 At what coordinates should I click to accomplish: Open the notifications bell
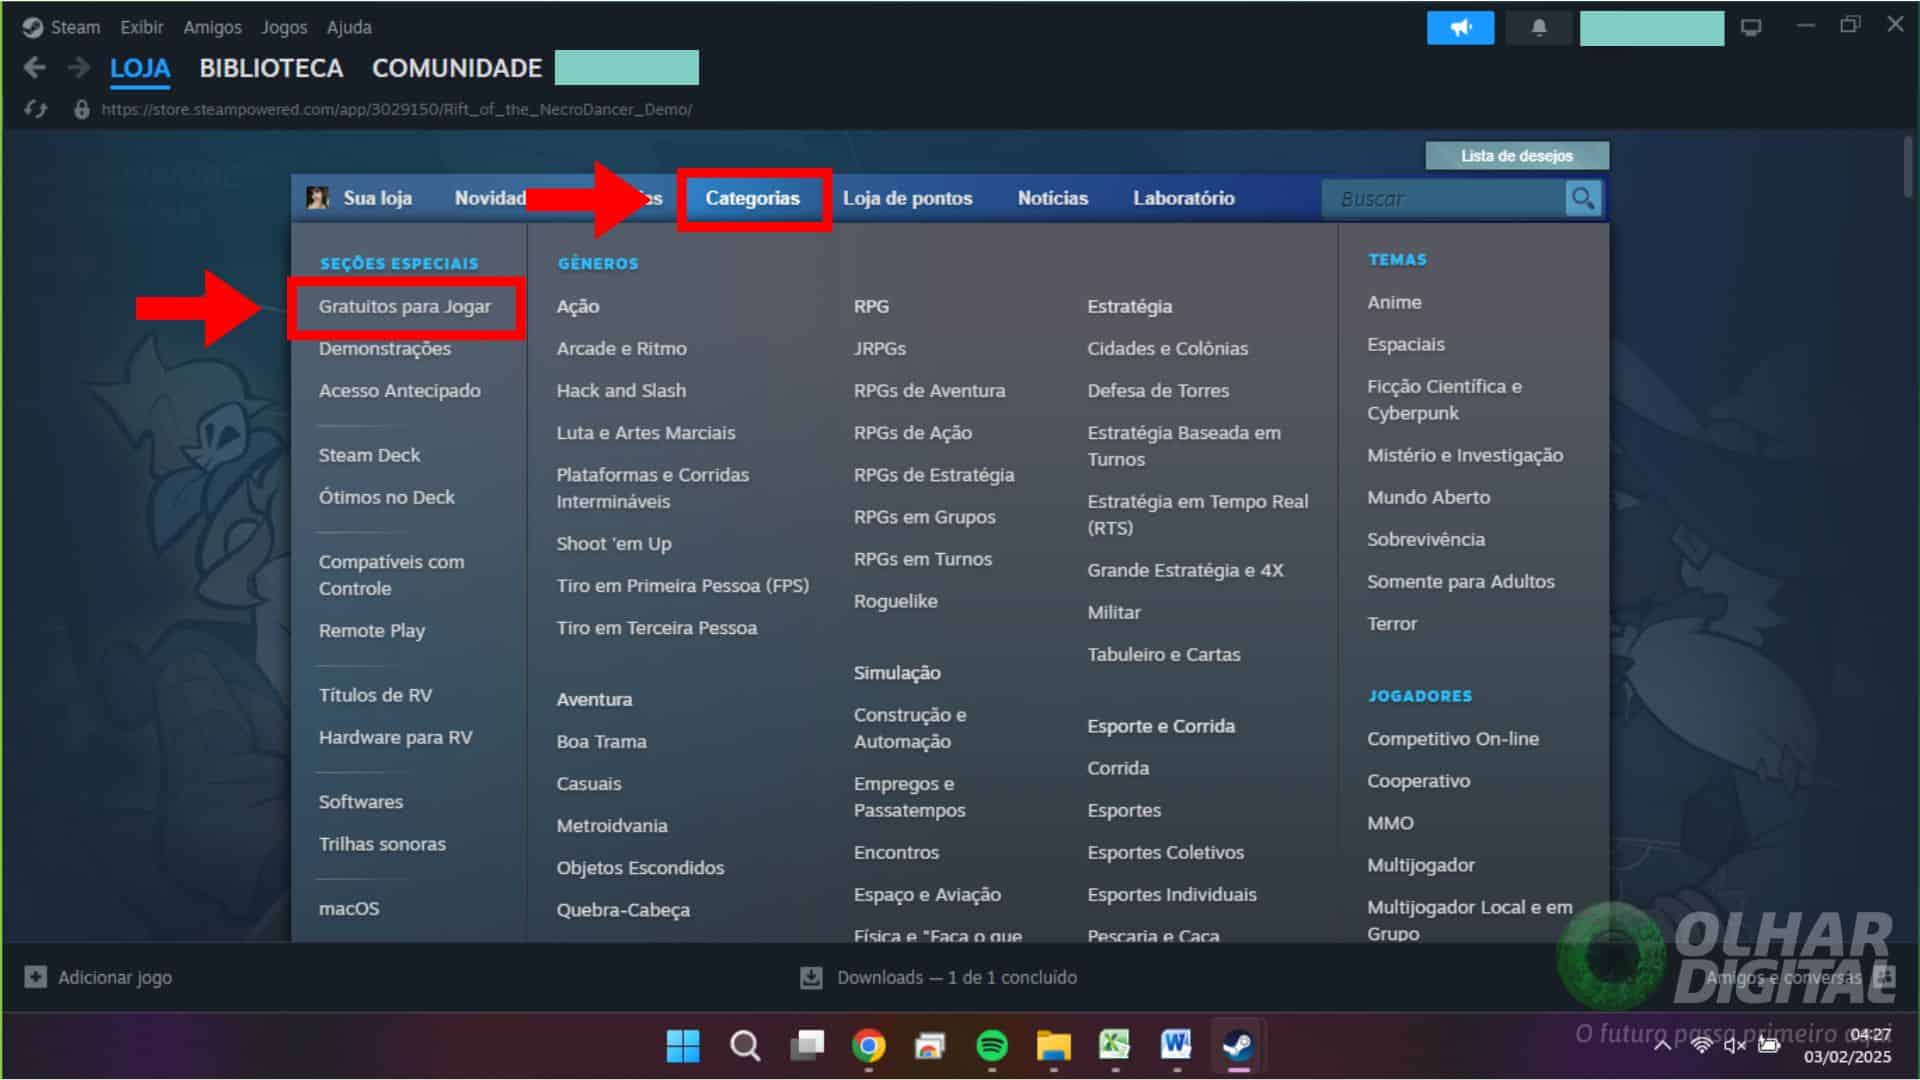1539,28
